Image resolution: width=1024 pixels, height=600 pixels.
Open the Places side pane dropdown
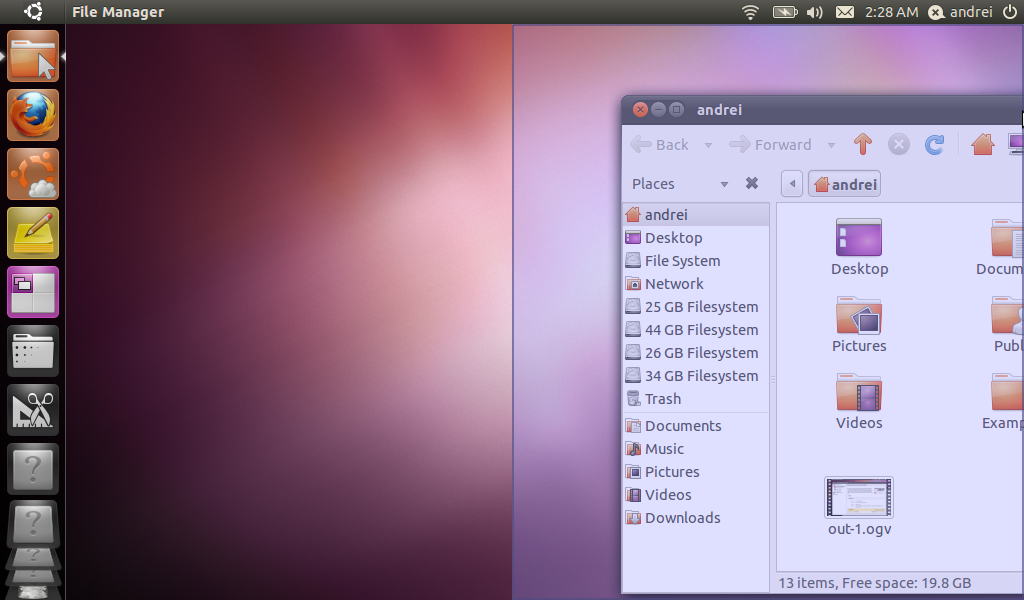724,184
